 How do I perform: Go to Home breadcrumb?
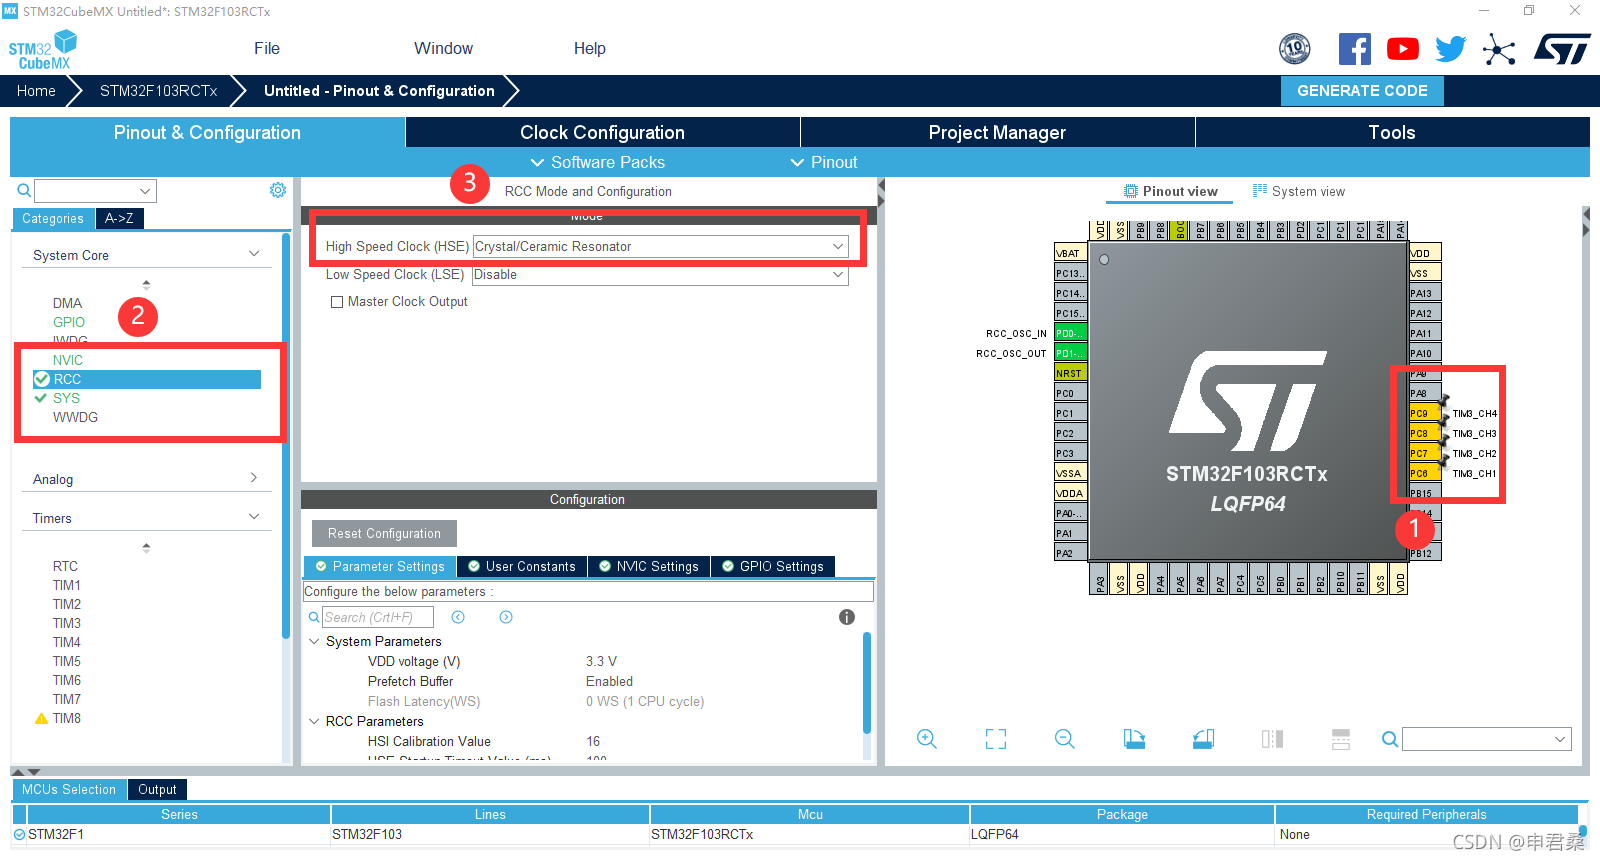(36, 91)
